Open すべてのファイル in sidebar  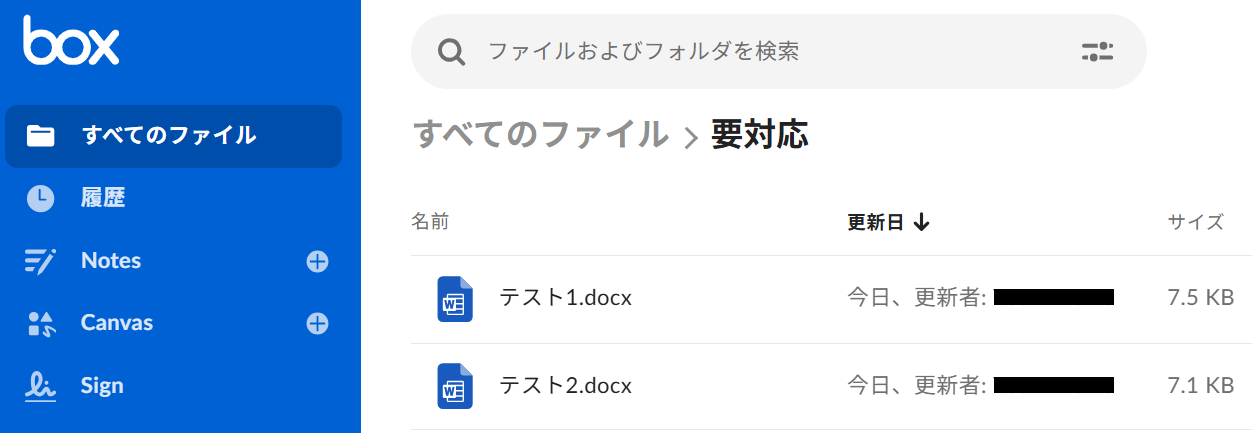(168, 136)
